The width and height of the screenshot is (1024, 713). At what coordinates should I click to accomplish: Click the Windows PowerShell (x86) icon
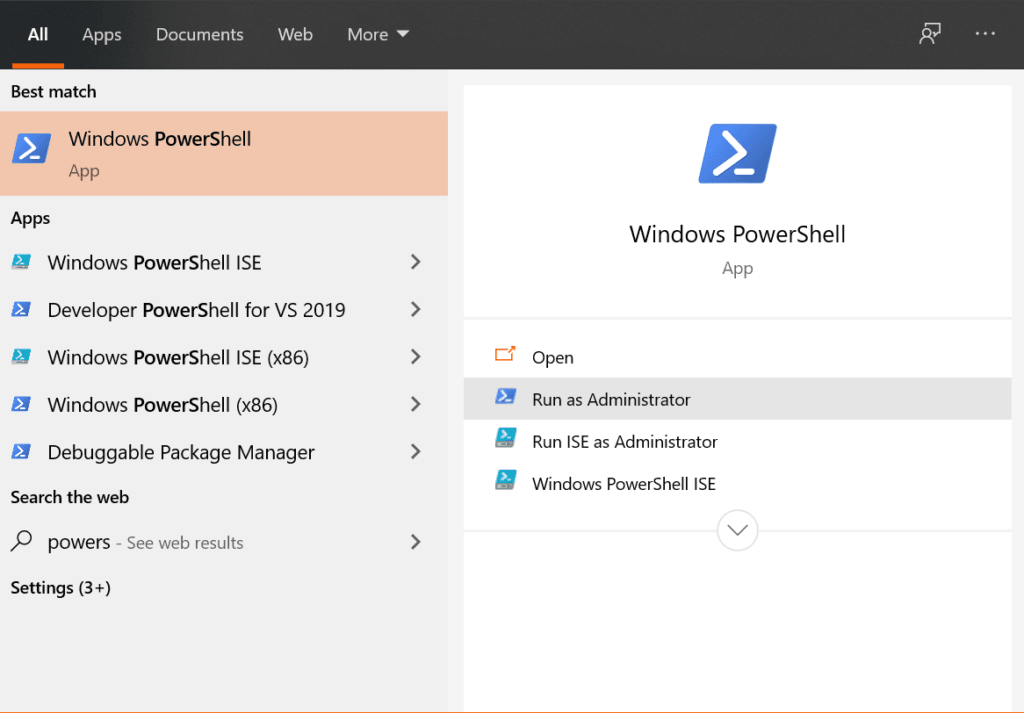point(21,404)
